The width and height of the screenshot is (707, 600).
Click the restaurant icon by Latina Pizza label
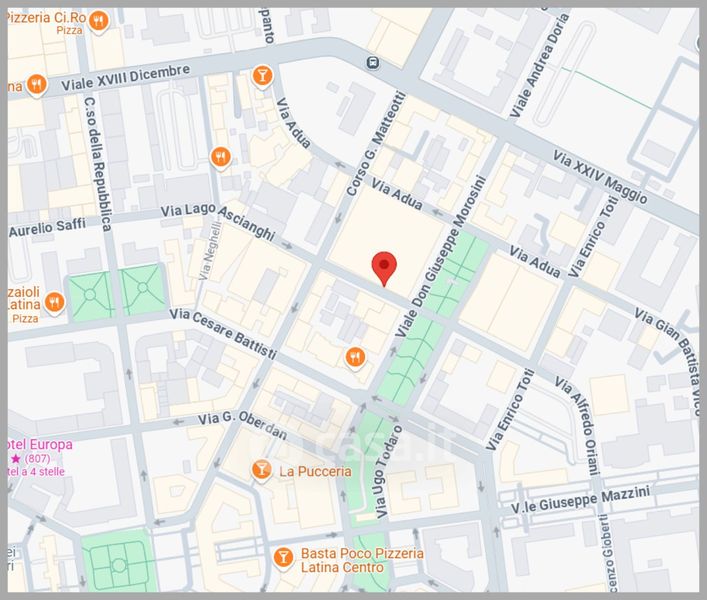(x=54, y=300)
